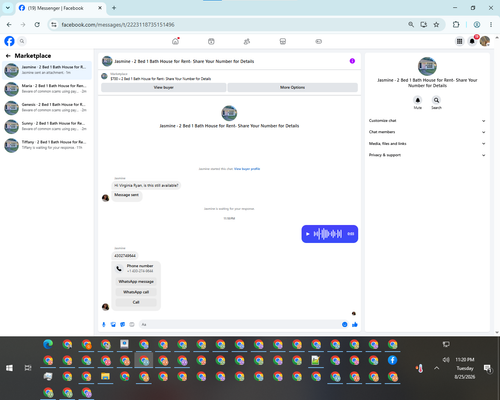Open Facebook search magnifier

(22, 41)
